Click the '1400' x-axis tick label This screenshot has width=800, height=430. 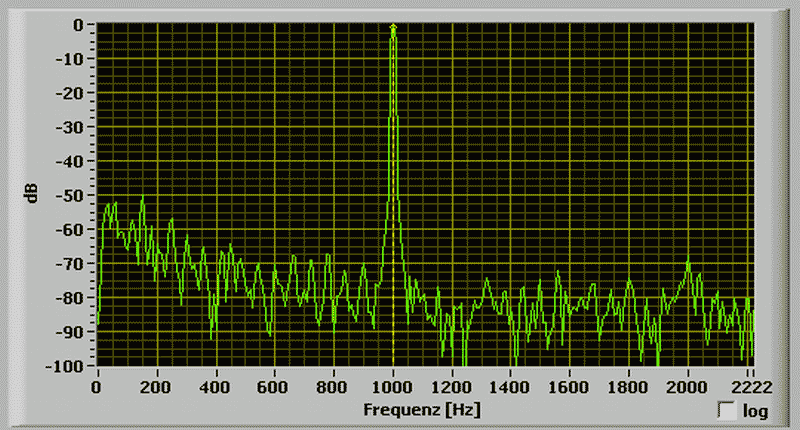[x=509, y=388]
